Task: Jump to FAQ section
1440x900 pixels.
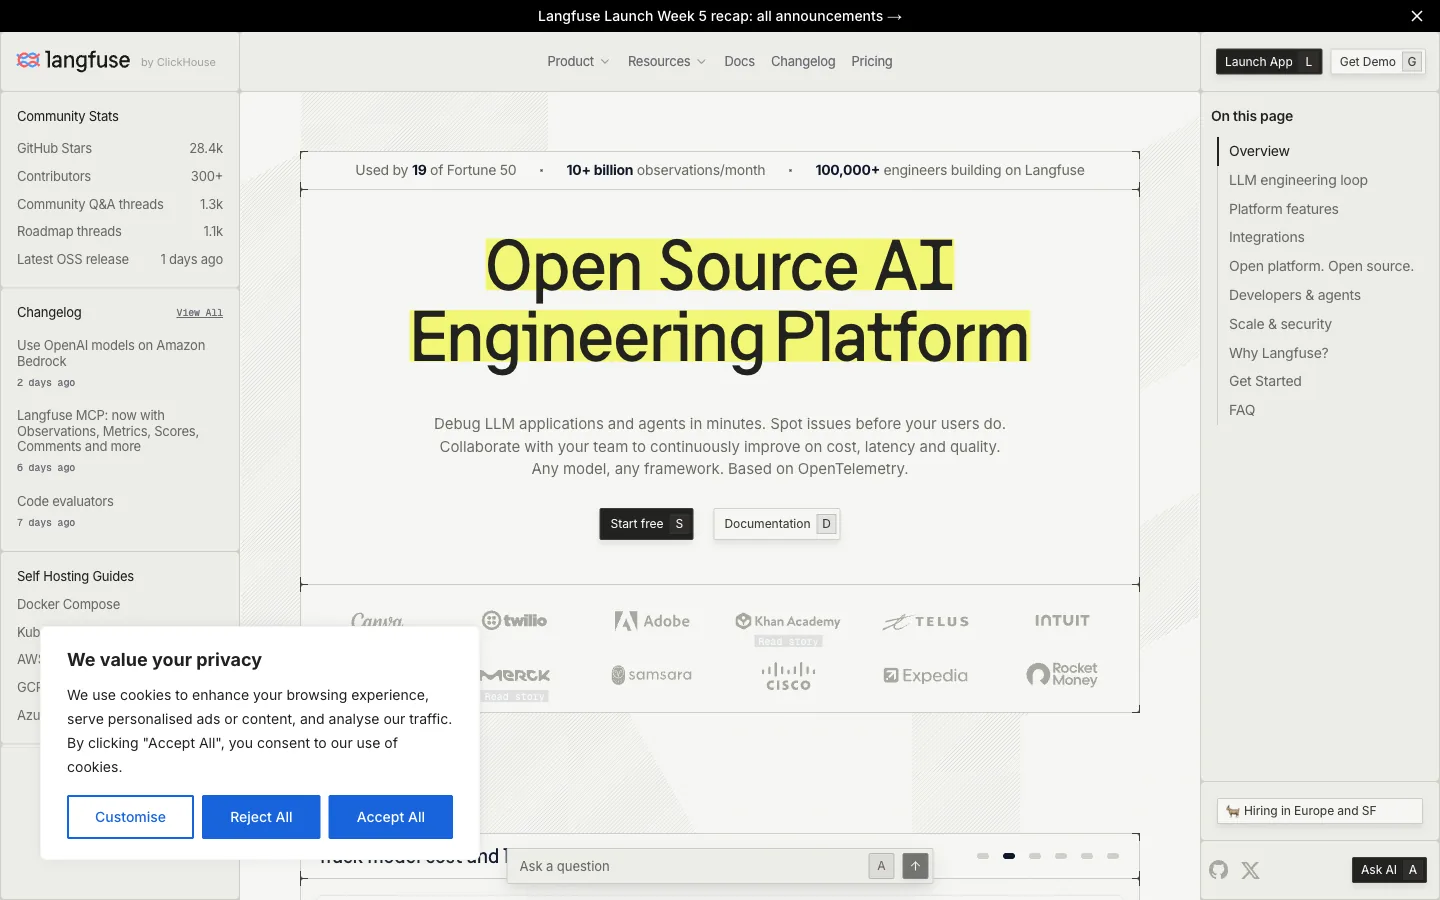Action: pos(1241,410)
